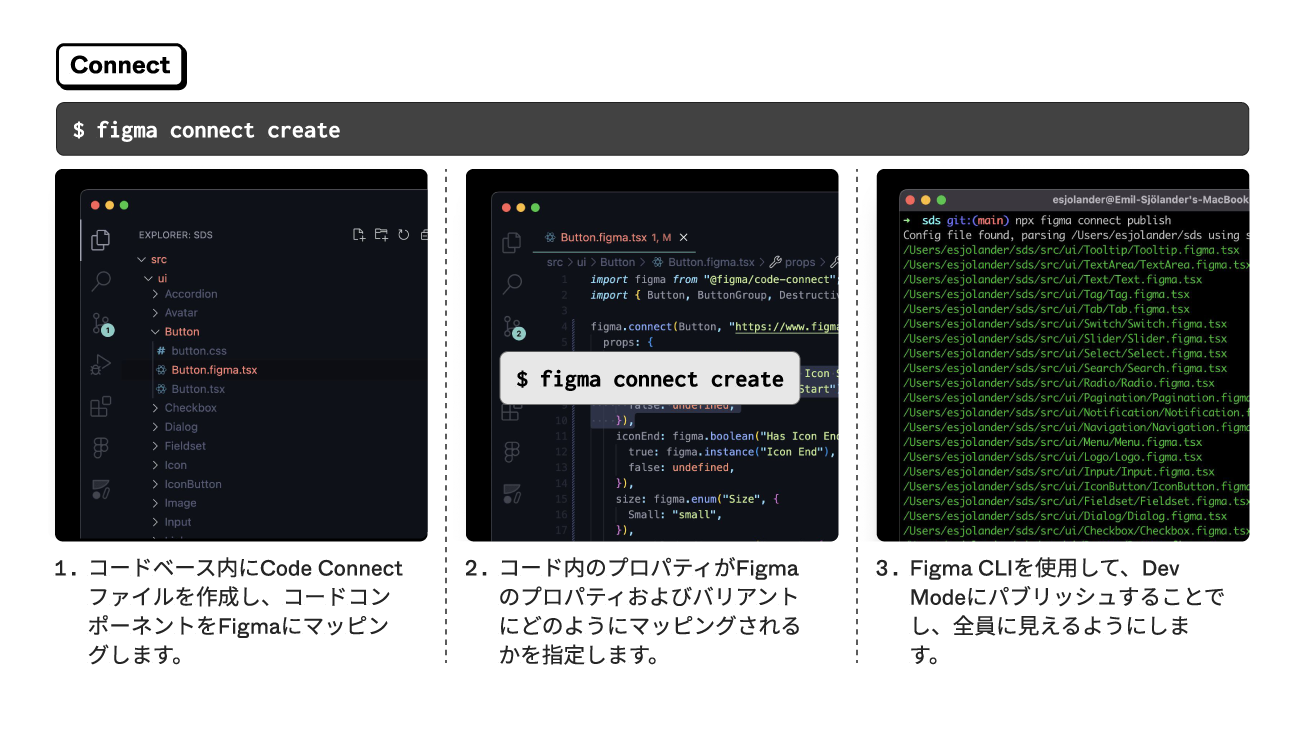The height and width of the screenshot is (731, 1300).
Task: Click Search icon in middle editor window
Action: coord(512,284)
